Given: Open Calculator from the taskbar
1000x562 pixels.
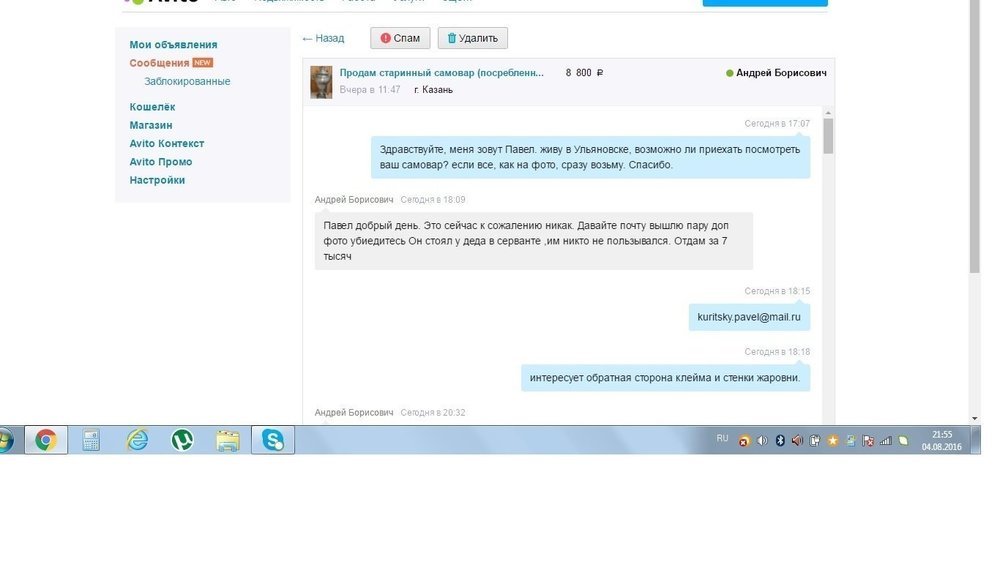Looking at the screenshot, I should click(x=91, y=440).
